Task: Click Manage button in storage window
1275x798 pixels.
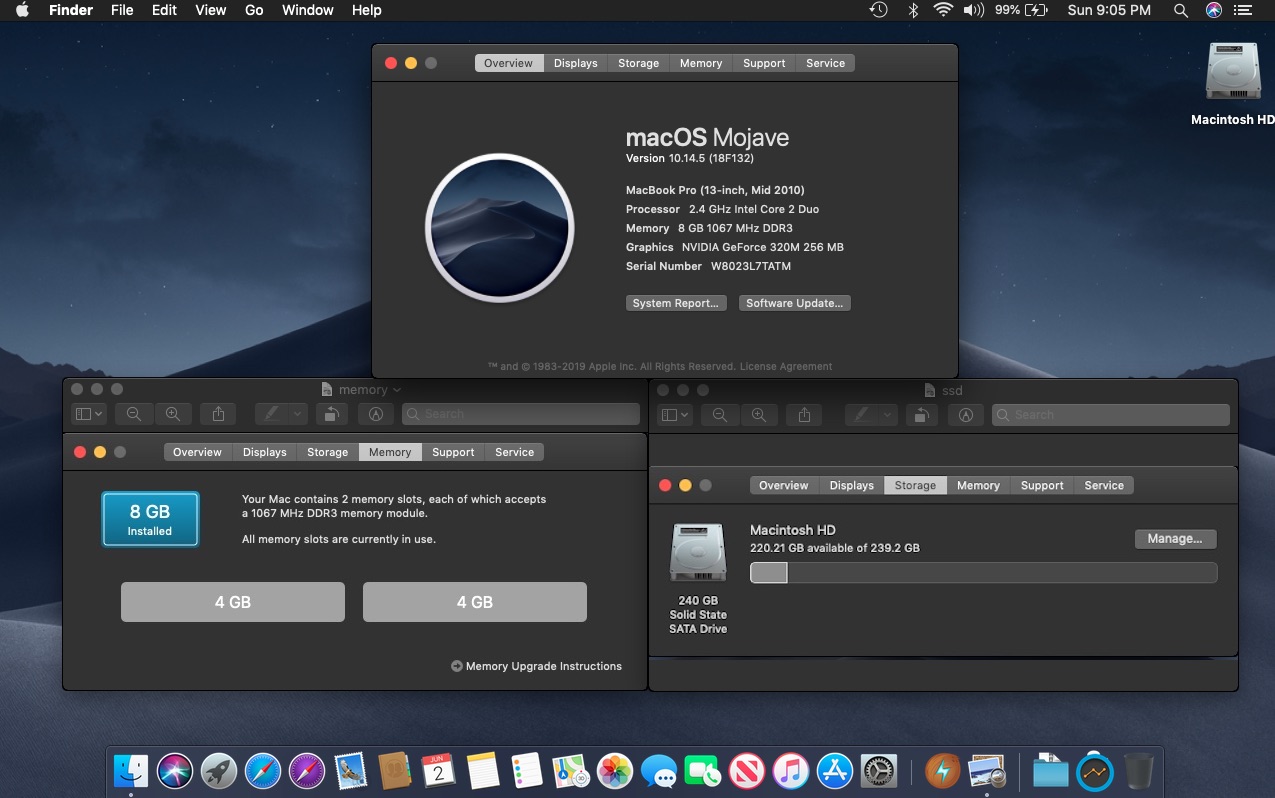Action: coord(1175,539)
